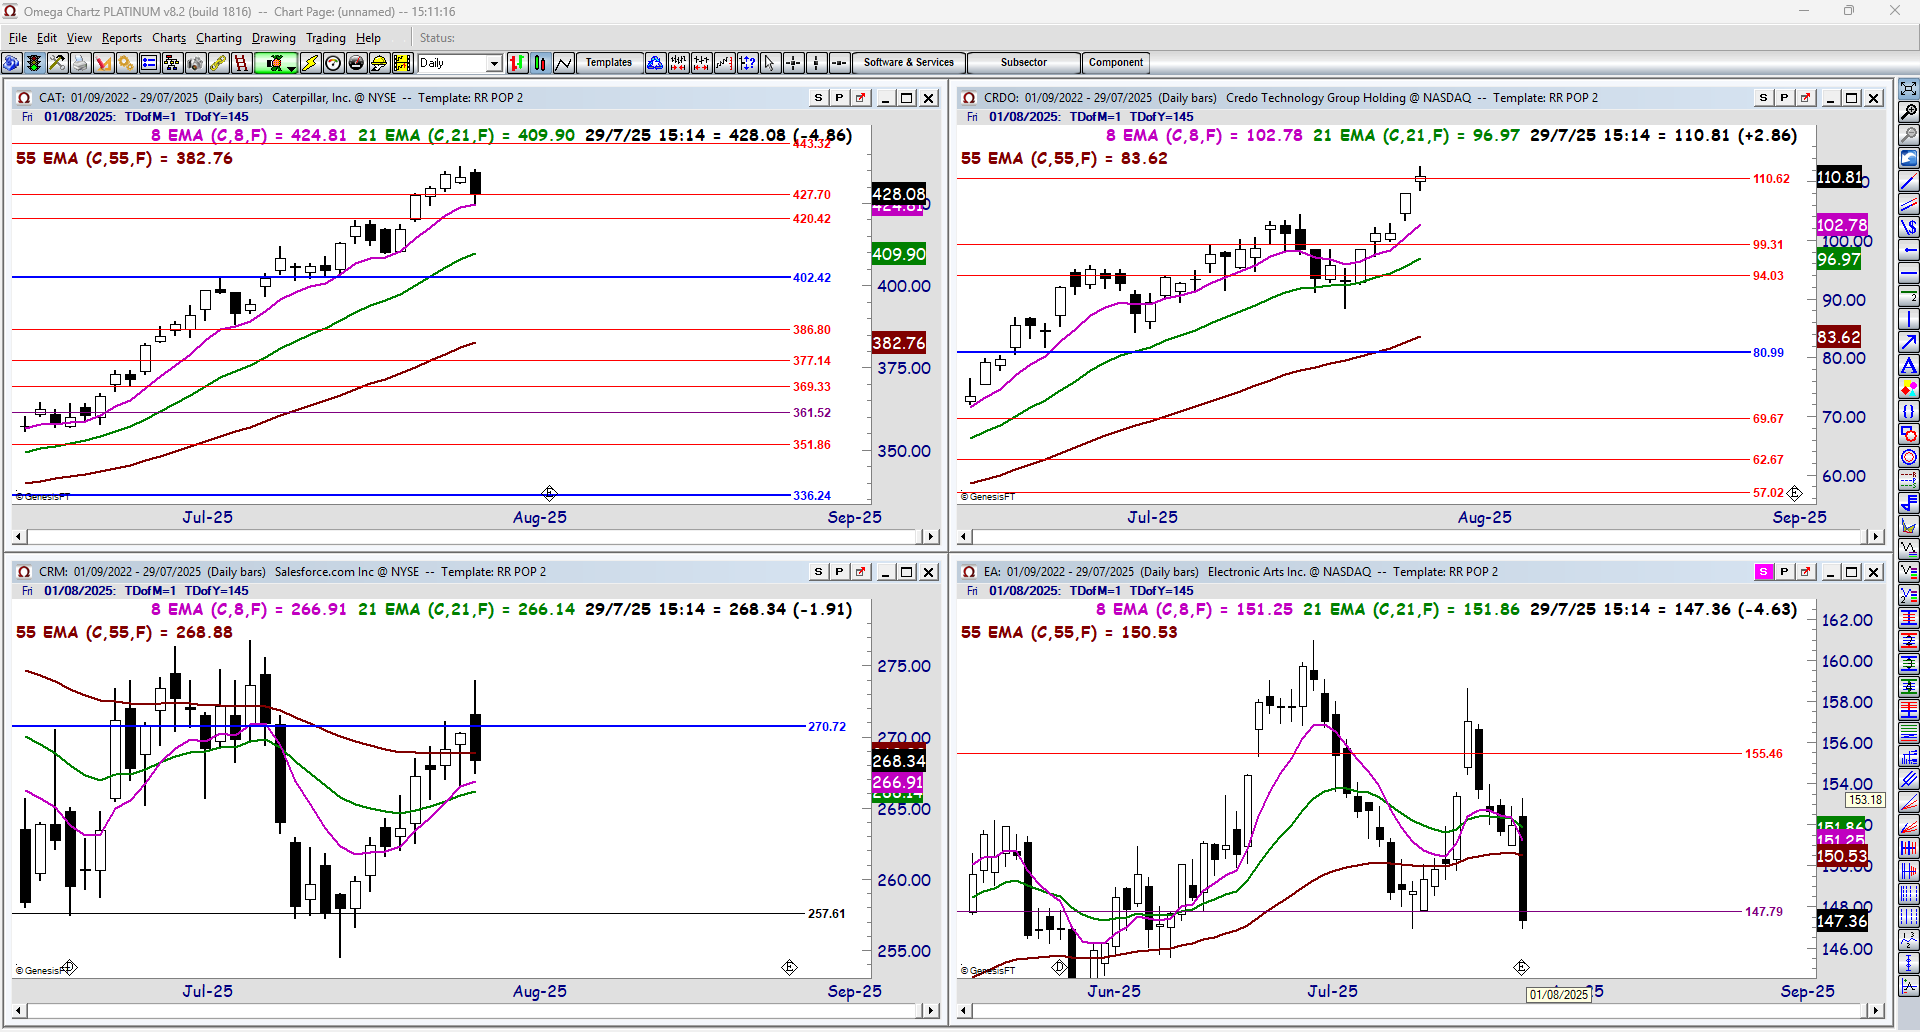1920x1032 pixels.
Task: Open the Drawing menu
Action: click(274, 38)
